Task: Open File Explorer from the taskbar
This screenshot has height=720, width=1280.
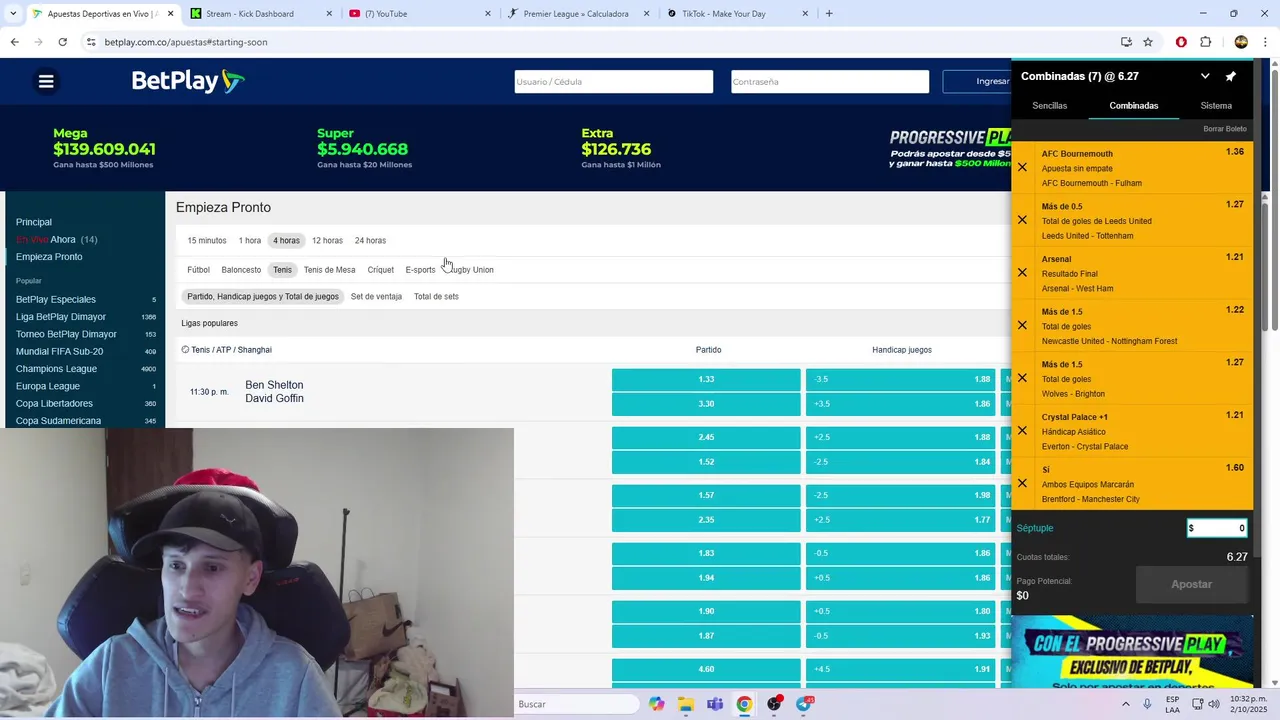Action: click(x=686, y=705)
